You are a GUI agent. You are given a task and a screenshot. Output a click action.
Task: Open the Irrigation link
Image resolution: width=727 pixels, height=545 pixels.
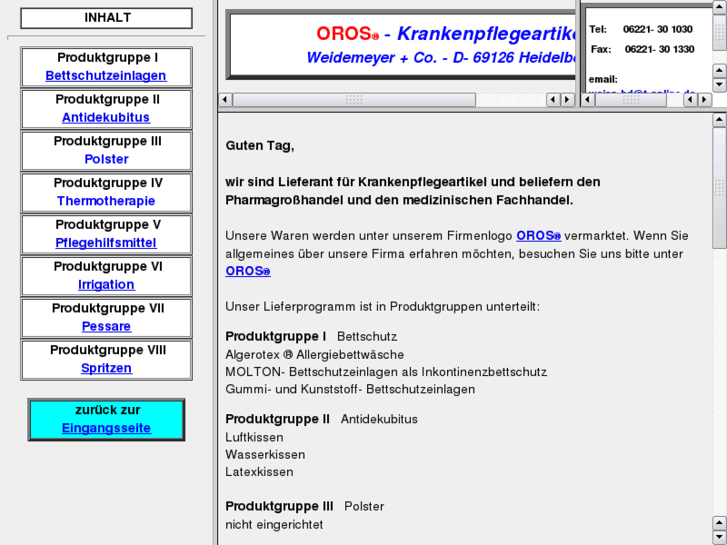click(106, 284)
